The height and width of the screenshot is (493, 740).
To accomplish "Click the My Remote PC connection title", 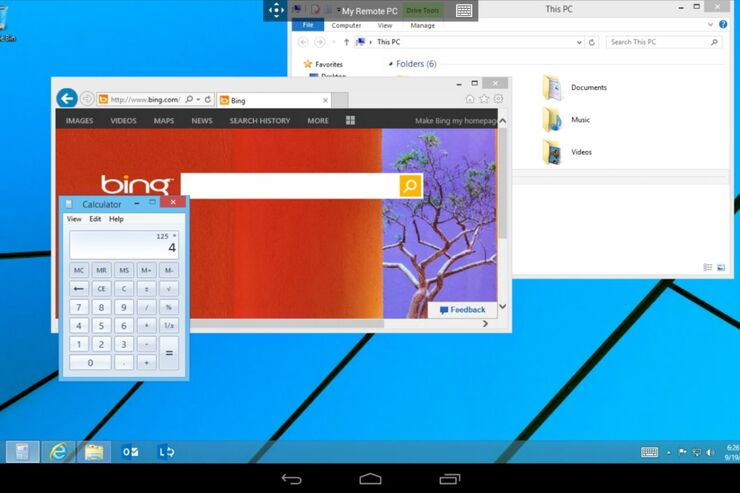I will pos(370,11).
